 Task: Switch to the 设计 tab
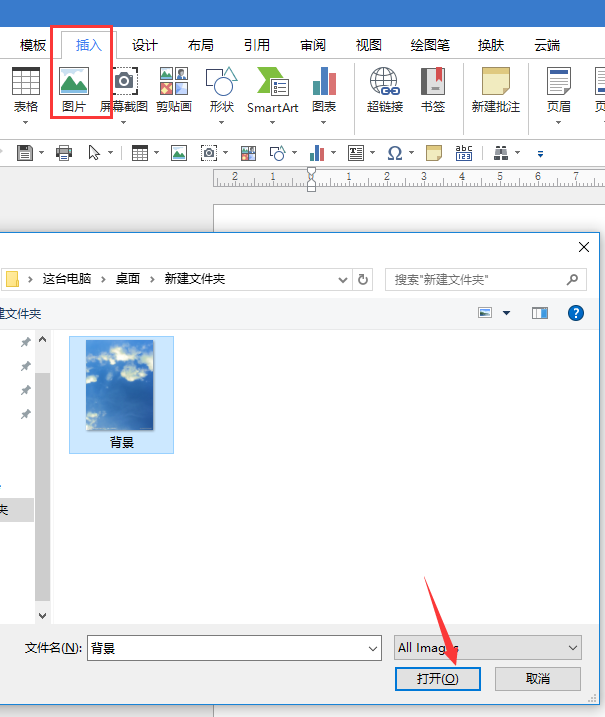(x=145, y=45)
